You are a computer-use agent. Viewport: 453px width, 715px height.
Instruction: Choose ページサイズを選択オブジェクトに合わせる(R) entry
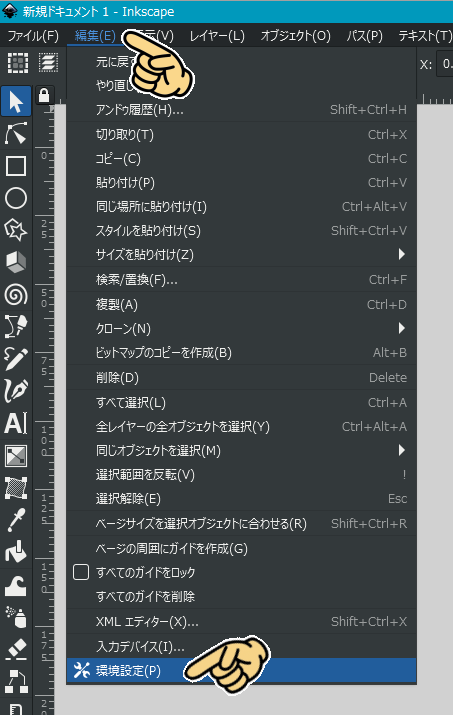(242, 523)
